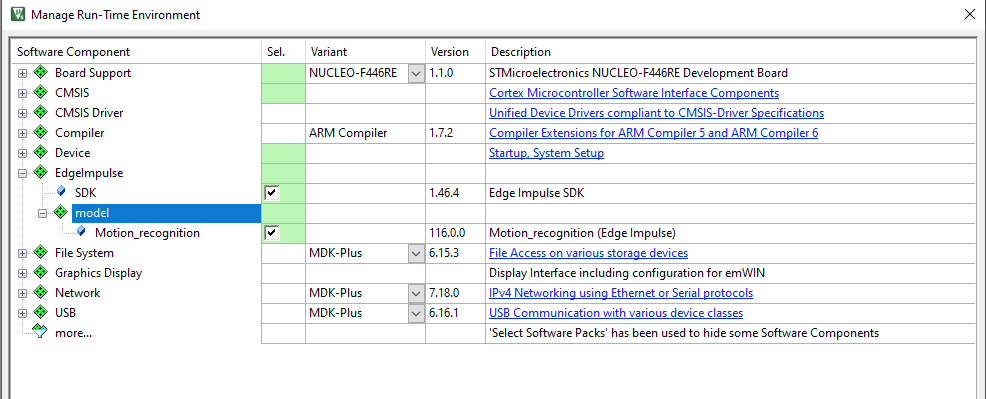This screenshot has height=399, width=986.
Task: Collapse the EdgeImpulse tree node
Action: tap(23, 173)
